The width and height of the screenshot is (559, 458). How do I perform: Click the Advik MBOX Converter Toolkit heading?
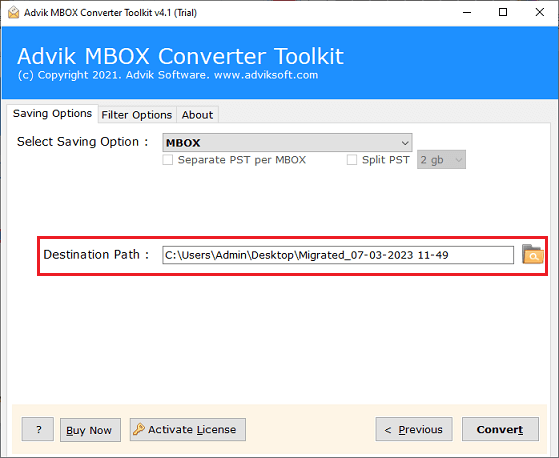pyautogui.click(x=180, y=56)
